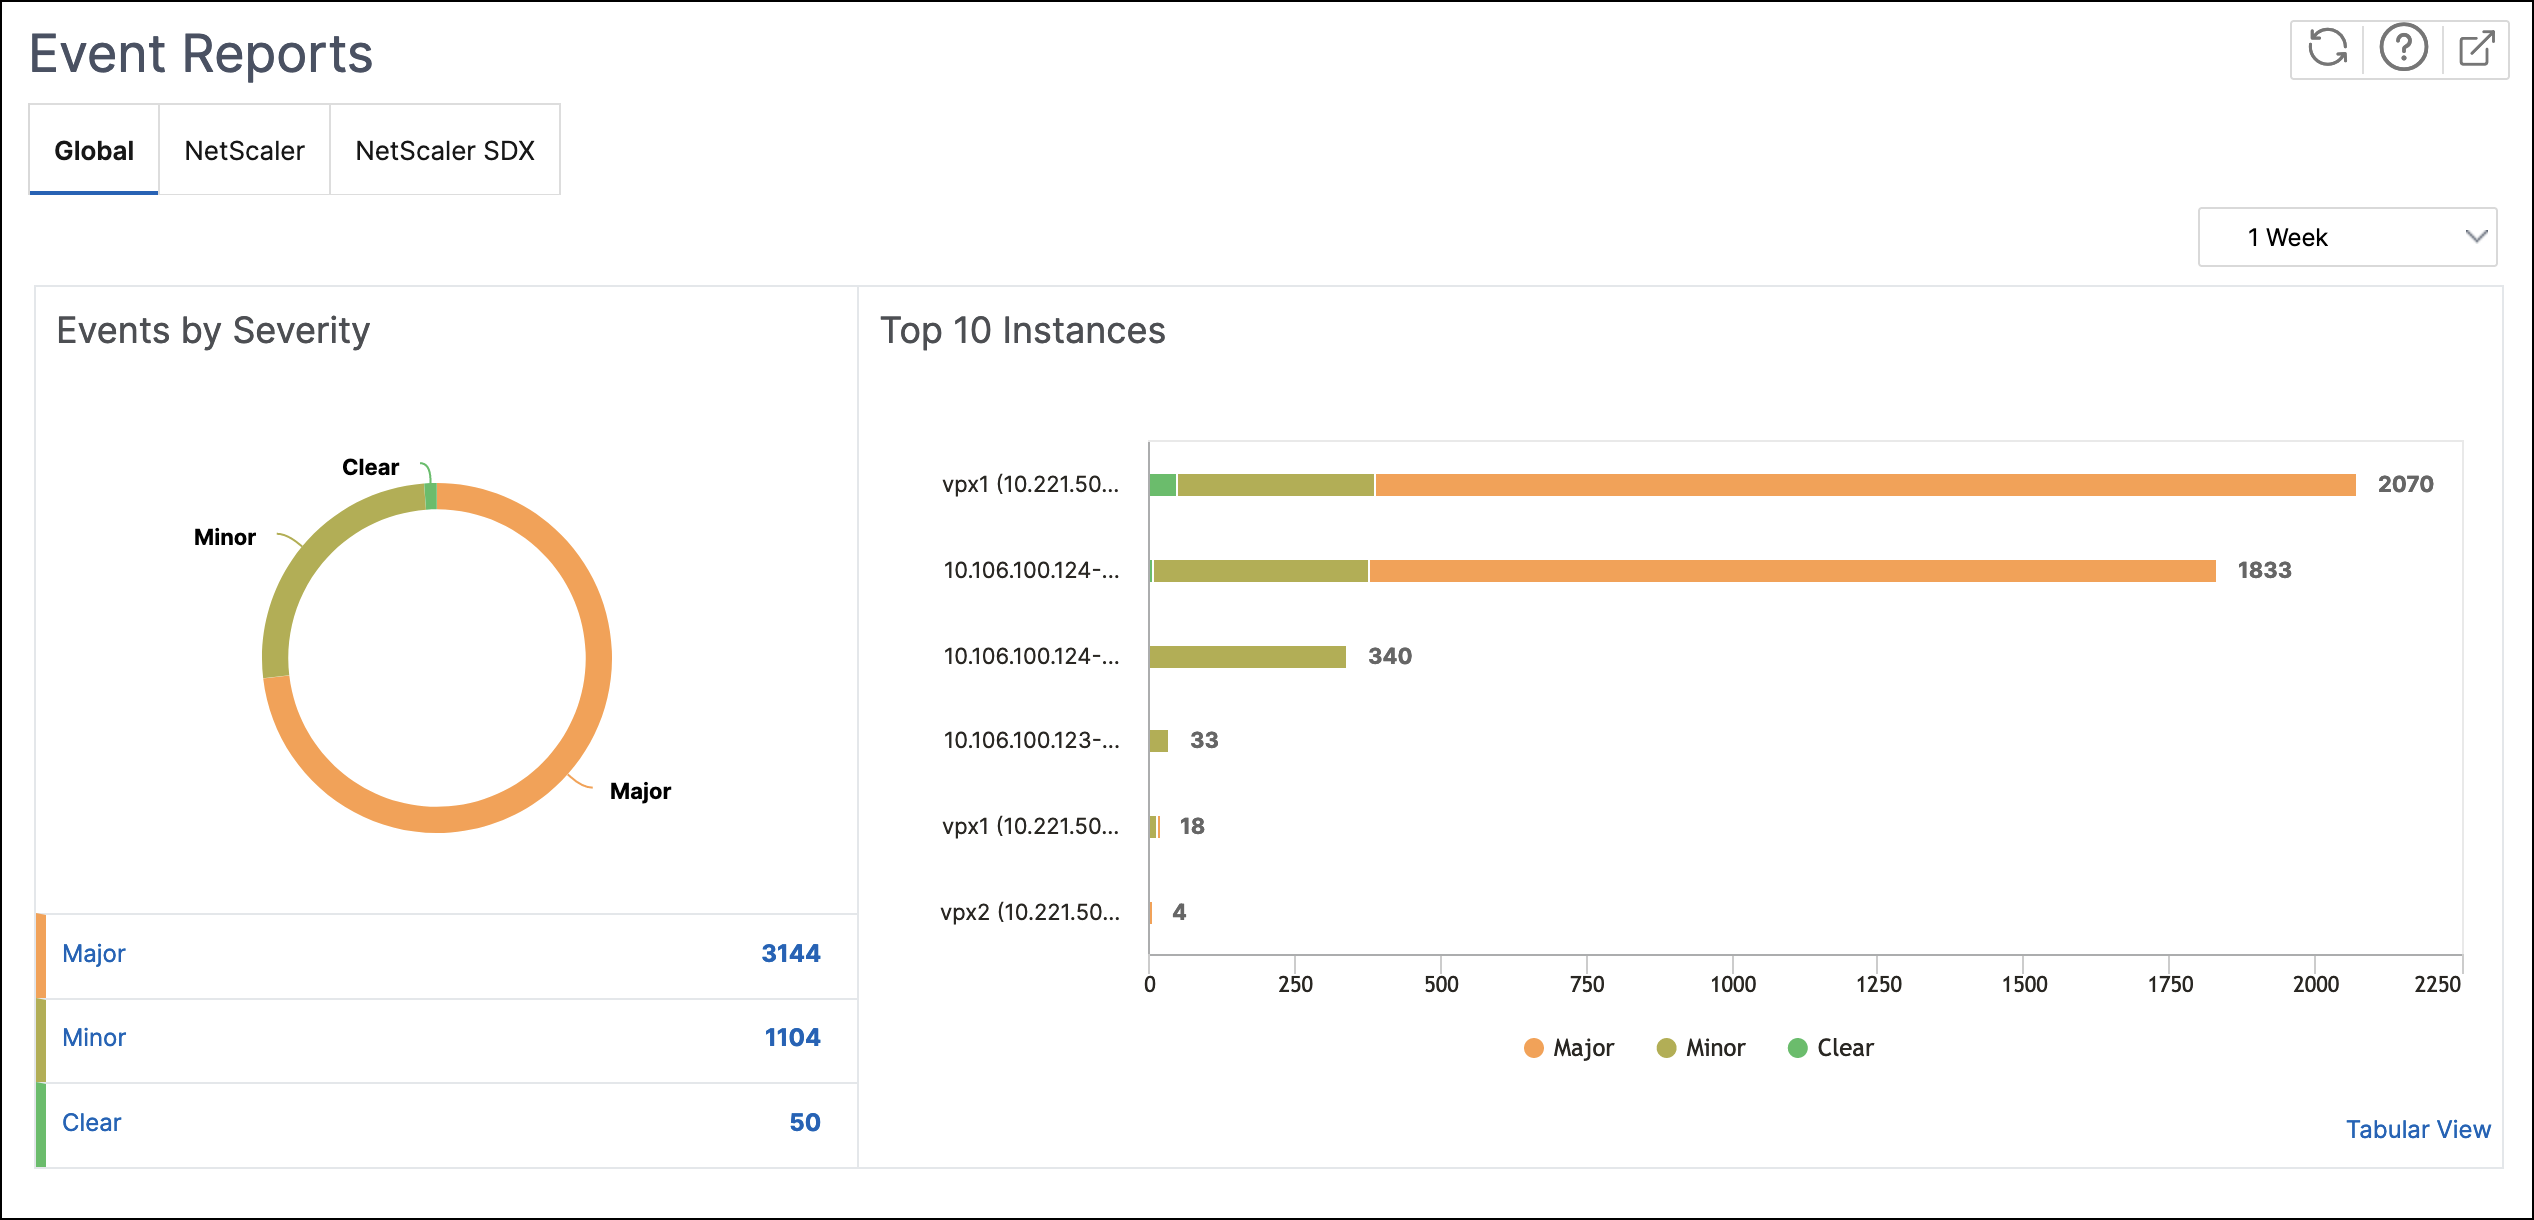Open the Tabular View link
The width and height of the screenshot is (2534, 1220).
[x=2418, y=1129]
